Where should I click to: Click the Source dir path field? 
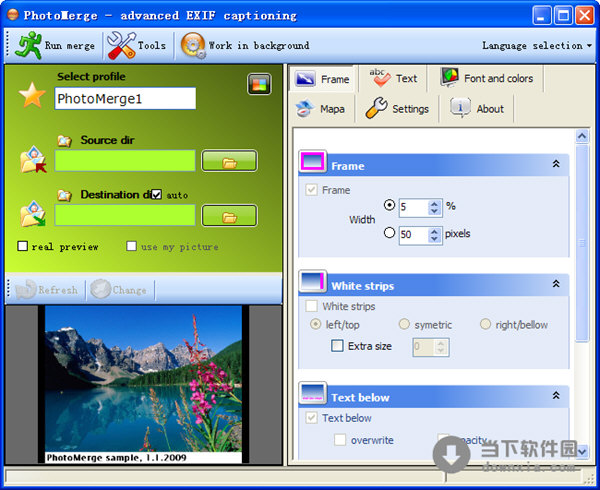click(x=125, y=161)
